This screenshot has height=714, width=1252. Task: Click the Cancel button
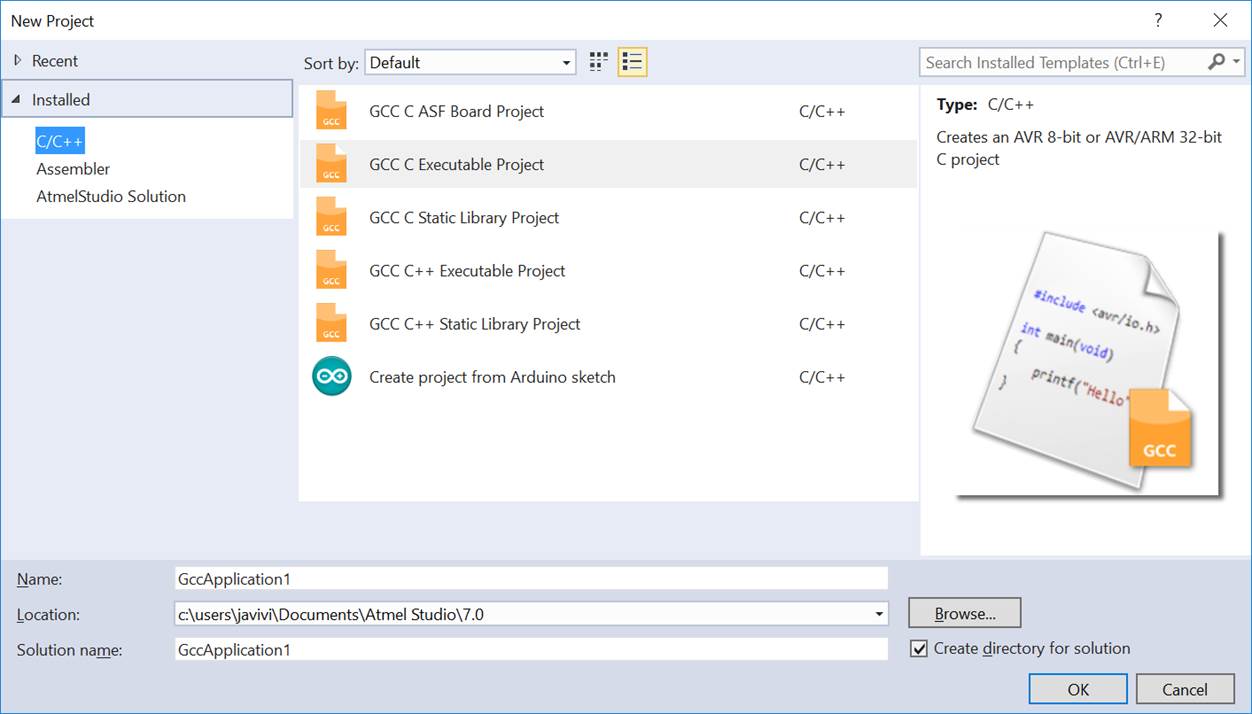pos(1185,689)
